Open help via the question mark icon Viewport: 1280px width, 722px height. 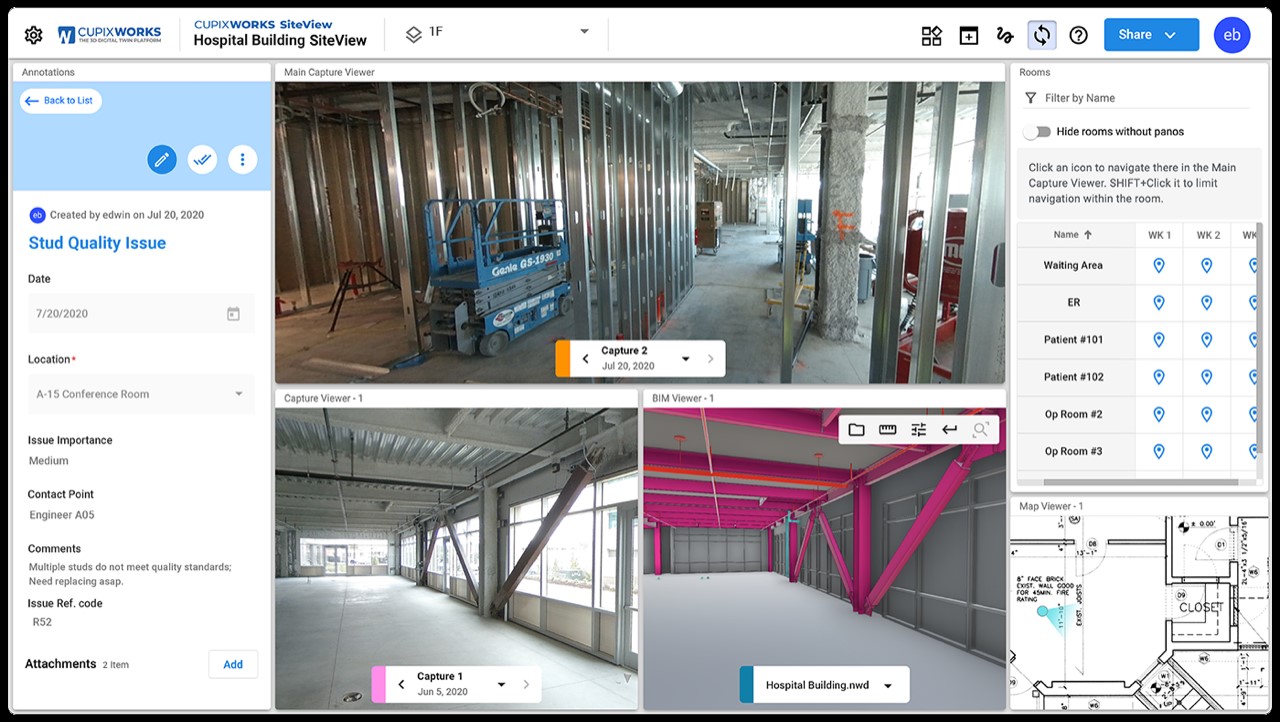pyautogui.click(x=1078, y=36)
